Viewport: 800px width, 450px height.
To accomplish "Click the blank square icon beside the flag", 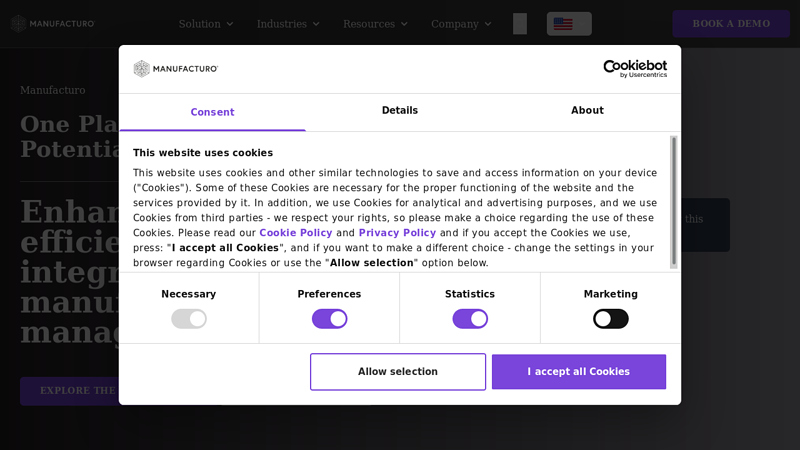I will click(x=520, y=24).
